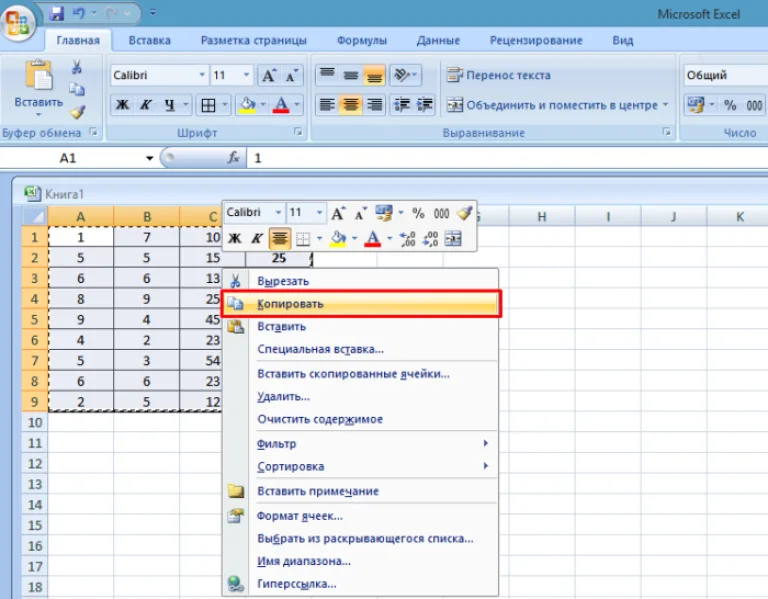Click the ribbon percent style button
The width and height of the screenshot is (768, 599).
pos(730,105)
